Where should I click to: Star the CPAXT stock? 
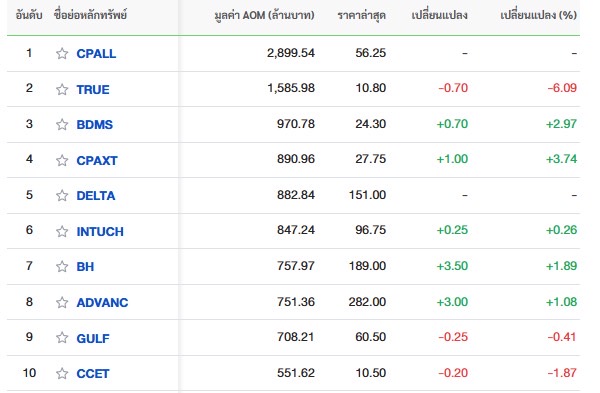[62, 160]
